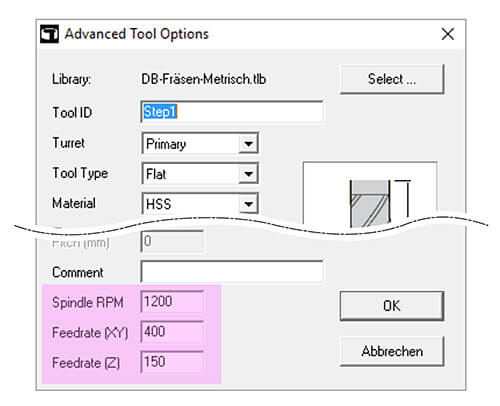
Task: Click the disabled Pitch (mm) field
Action: (x=172, y=241)
